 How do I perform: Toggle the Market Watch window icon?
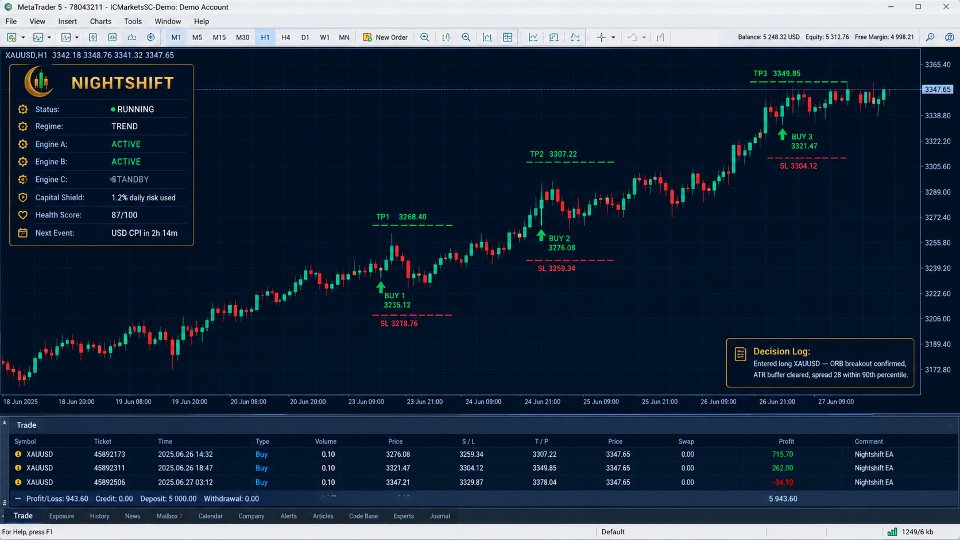point(93,37)
